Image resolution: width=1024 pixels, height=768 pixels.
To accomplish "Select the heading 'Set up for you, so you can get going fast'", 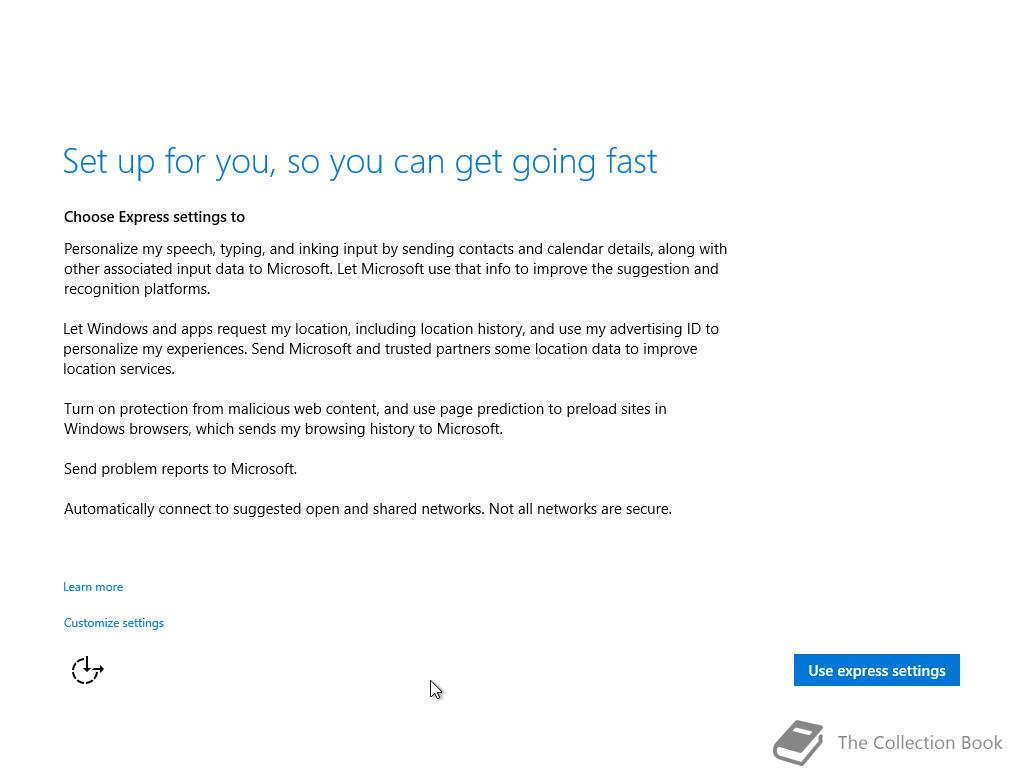I will (x=360, y=162).
